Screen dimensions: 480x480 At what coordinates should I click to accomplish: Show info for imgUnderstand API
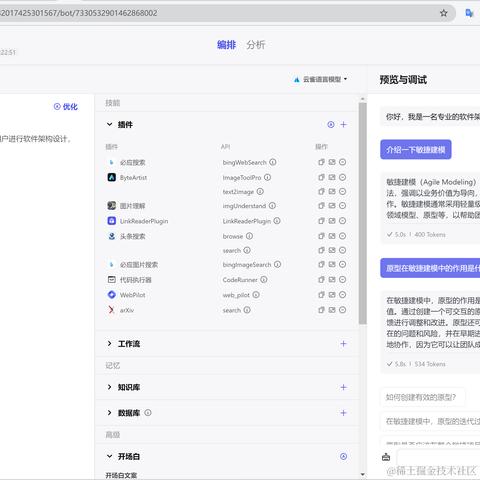point(272,206)
